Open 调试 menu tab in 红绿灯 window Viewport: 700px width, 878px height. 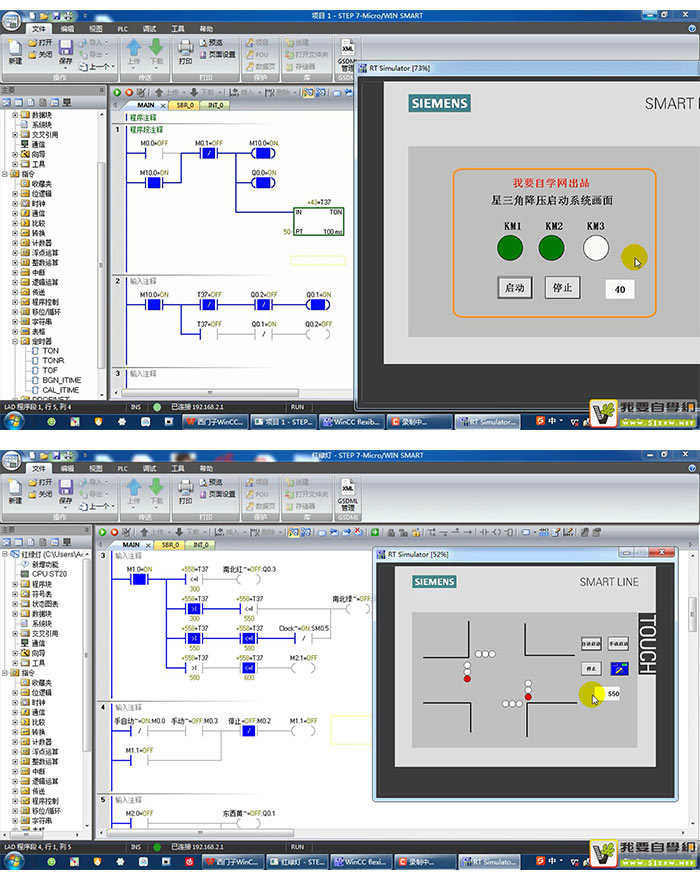[150, 468]
